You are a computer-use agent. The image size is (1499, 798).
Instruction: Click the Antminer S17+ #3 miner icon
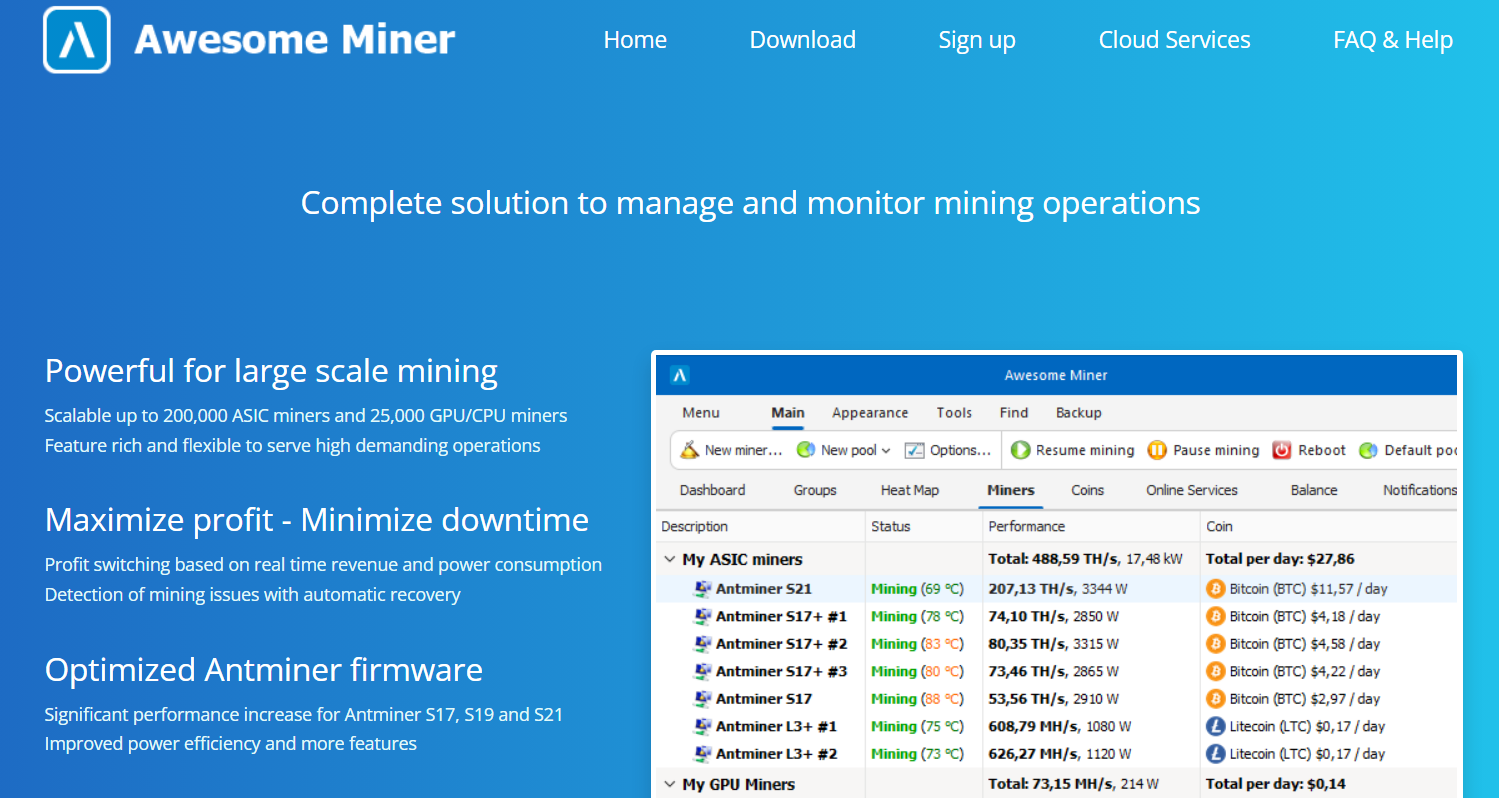[703, 671]
